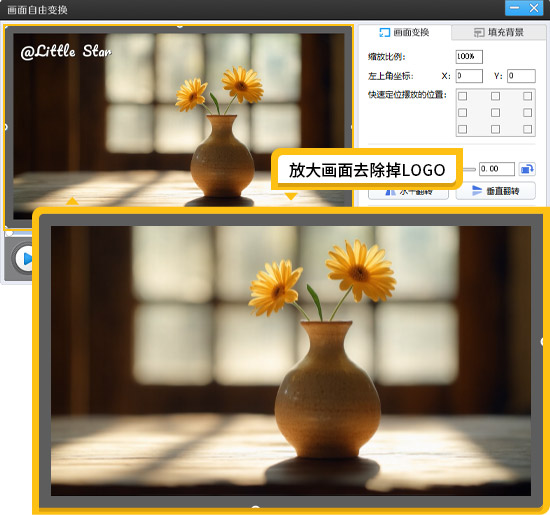The image size is (550, 515).
Task: Check the top-center quick position checkbox
Action: click(x=495, y=96)
